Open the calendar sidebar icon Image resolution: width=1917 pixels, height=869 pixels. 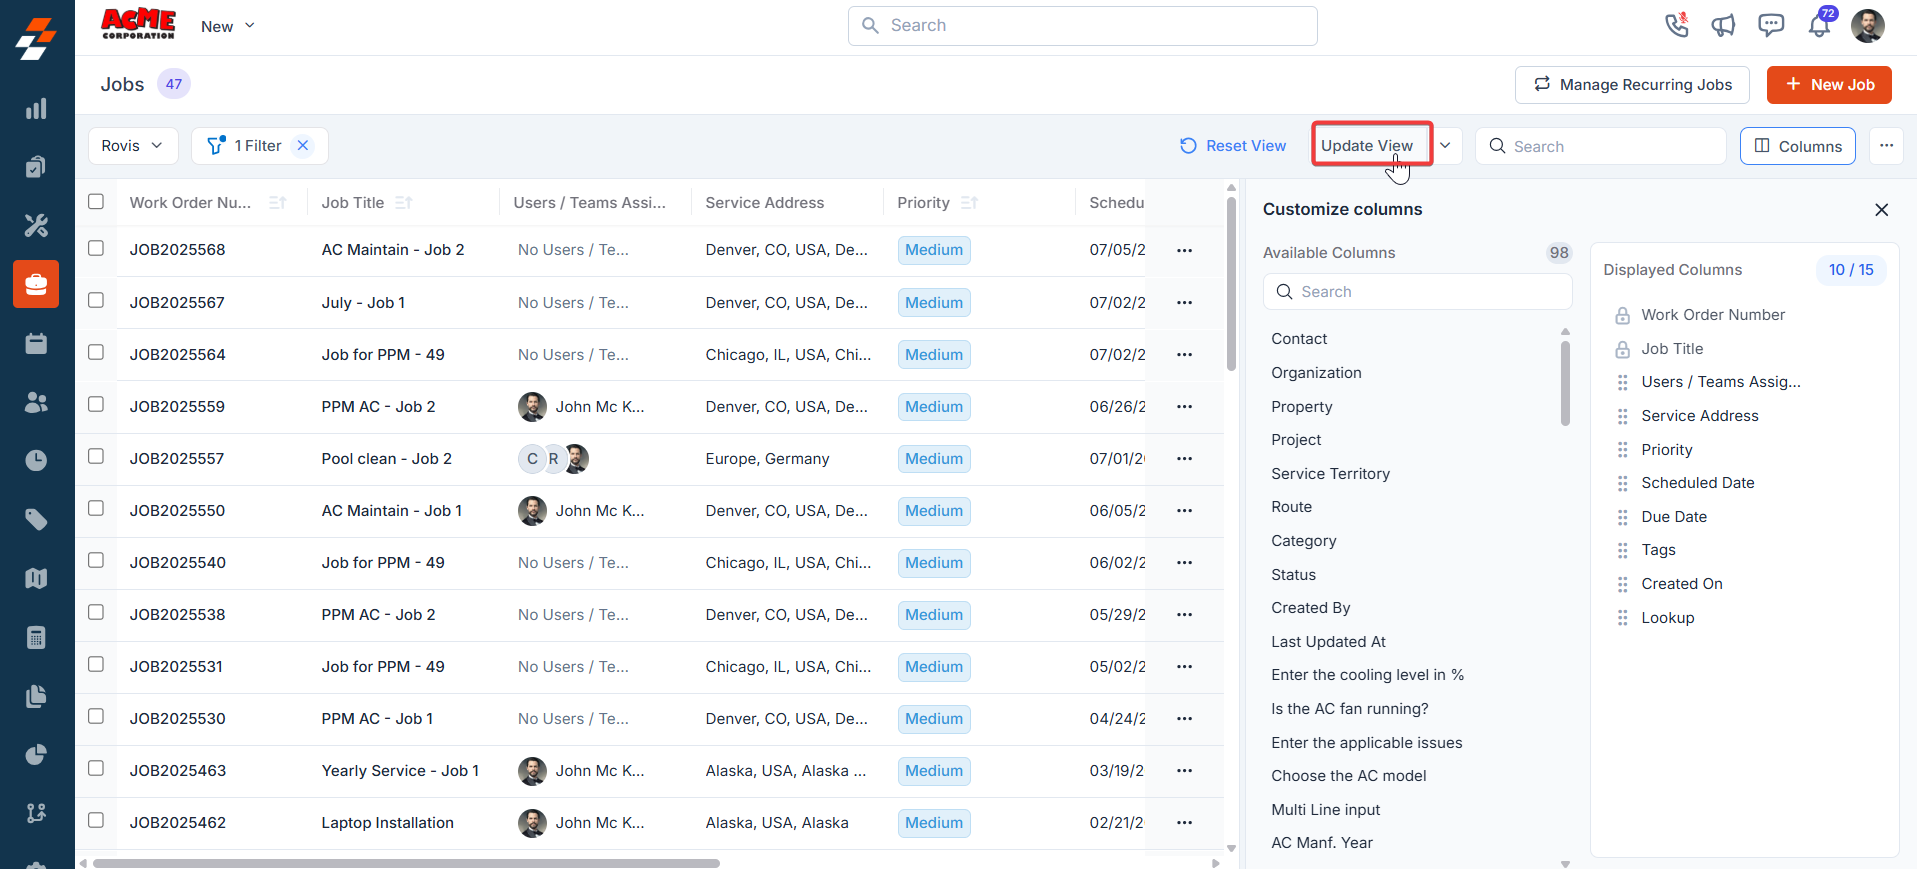[36, 343]
